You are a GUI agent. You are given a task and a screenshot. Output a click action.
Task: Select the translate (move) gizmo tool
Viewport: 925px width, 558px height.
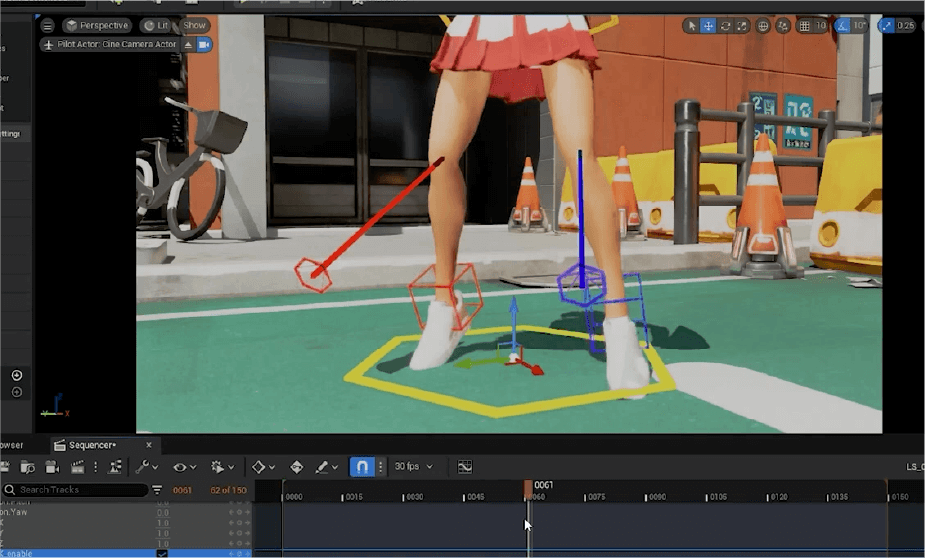click(x=708, y=26)
